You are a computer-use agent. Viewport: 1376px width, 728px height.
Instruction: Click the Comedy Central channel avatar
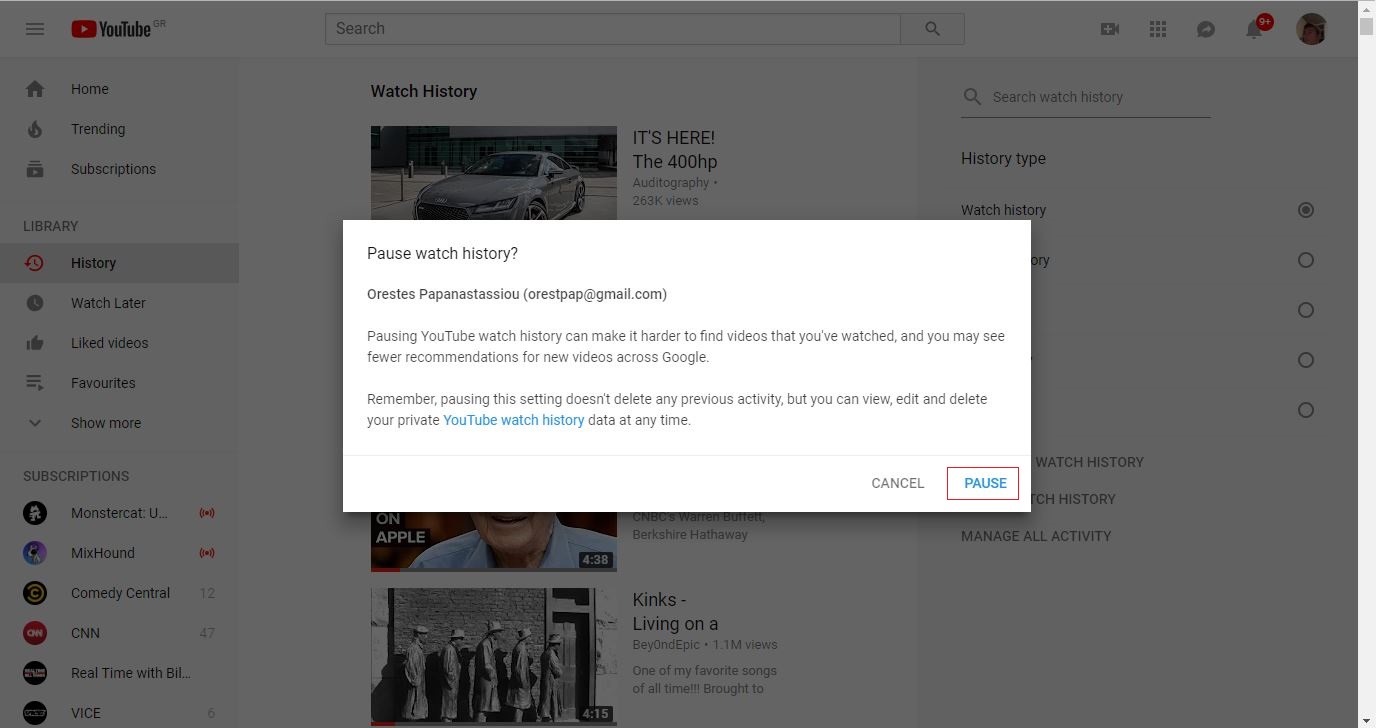pyautogui.click(x=35, y=593)
